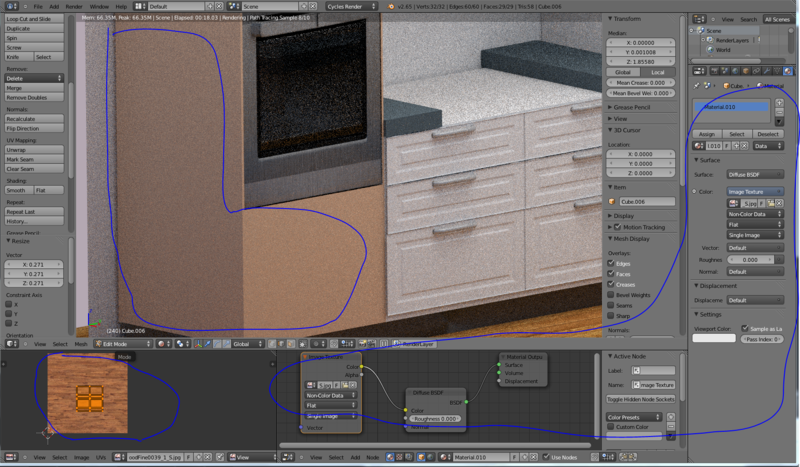This screenshot has height=467, width=800.
Task: Select world shader globe icon in node header
Action: tap(430, 457)
